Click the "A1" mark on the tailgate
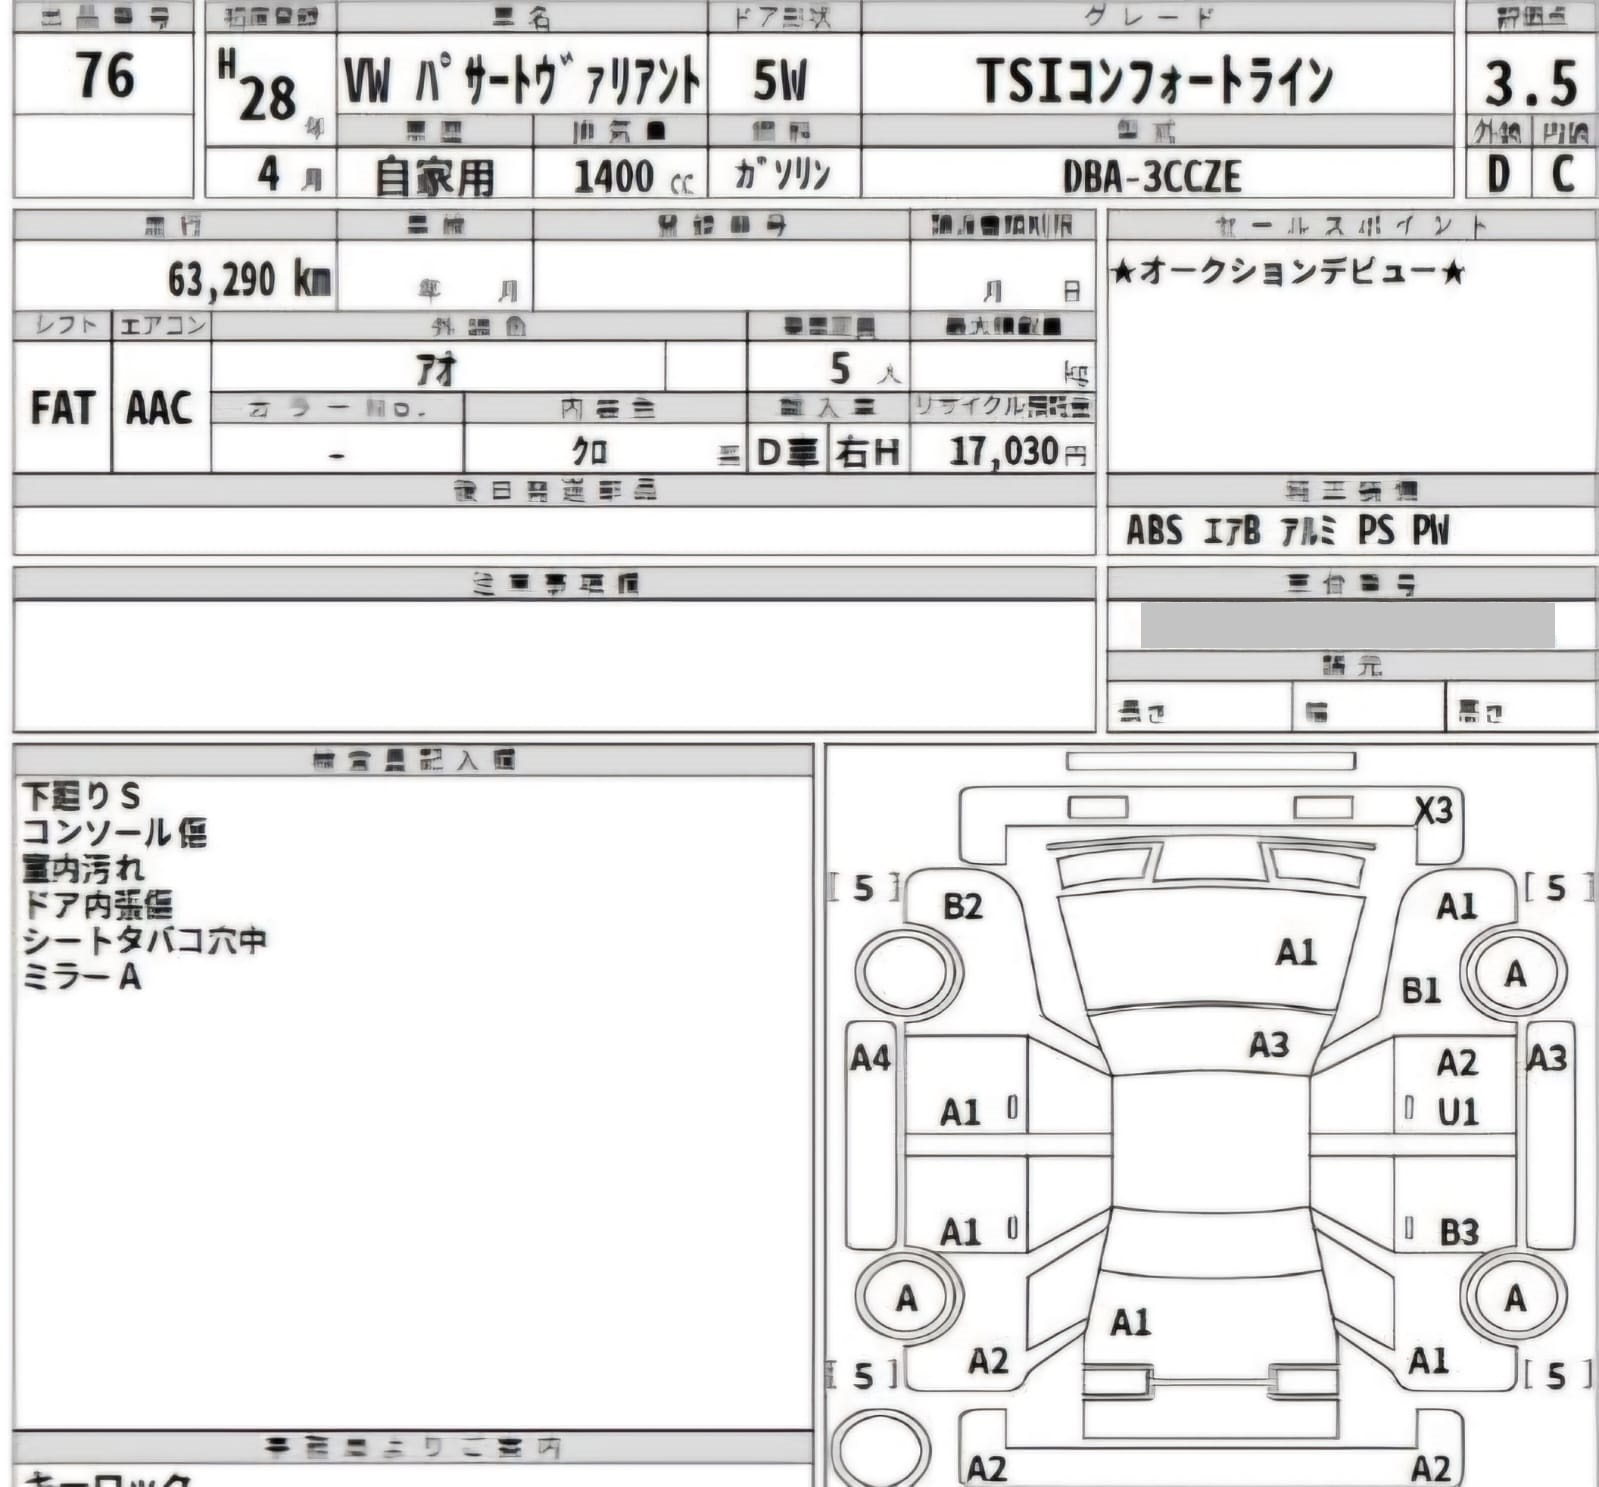Screen dimensions: 1599x1487 (1130, 1323)
